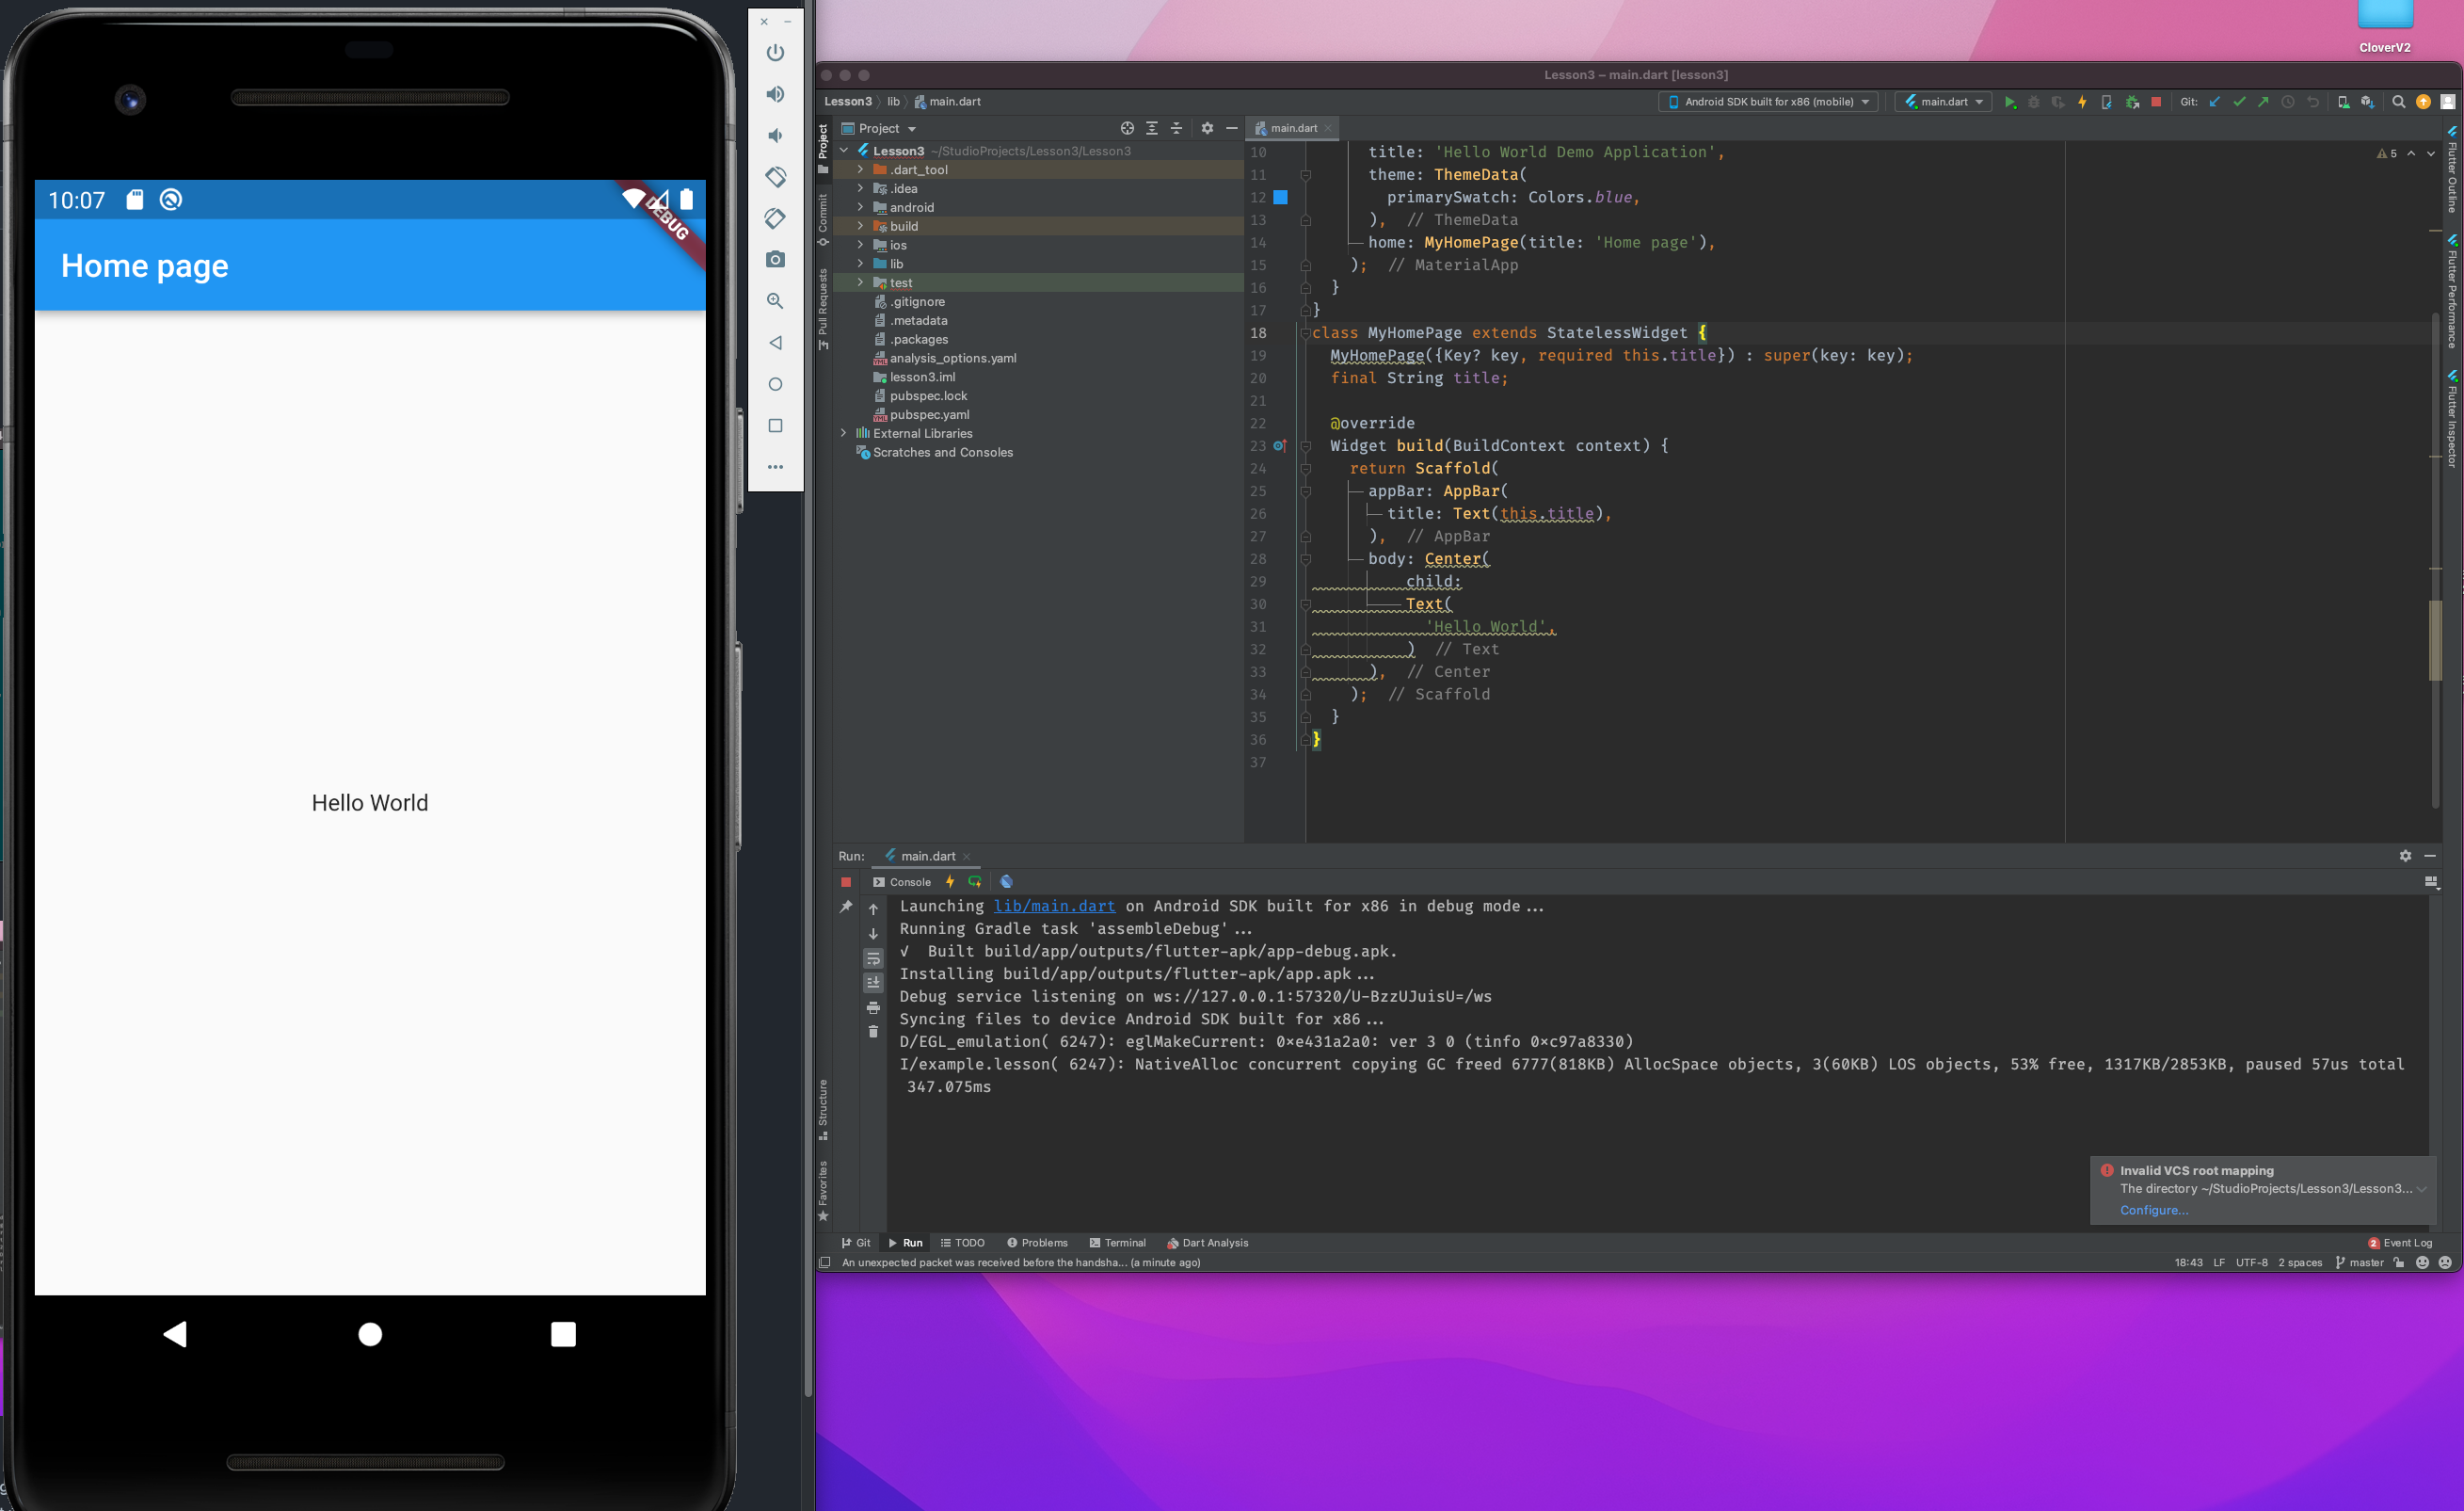Open Dart Analysis tab at bottom
This screenshot has height=1511, width=2464.
pos(1207,1243)
